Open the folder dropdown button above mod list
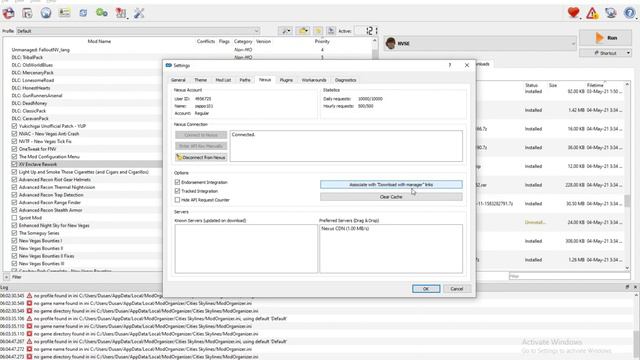The width and height of the screenshot is (640, 360). pyautogui.click(x=303, y=31)
